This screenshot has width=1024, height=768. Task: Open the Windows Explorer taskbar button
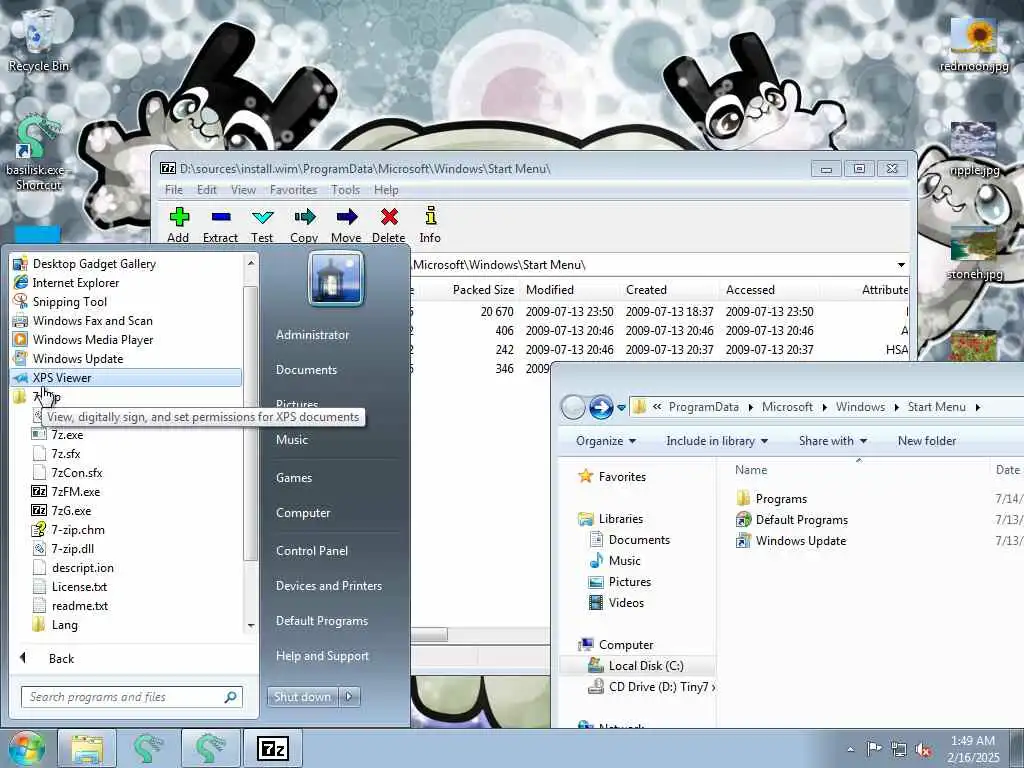click(87, 748)
